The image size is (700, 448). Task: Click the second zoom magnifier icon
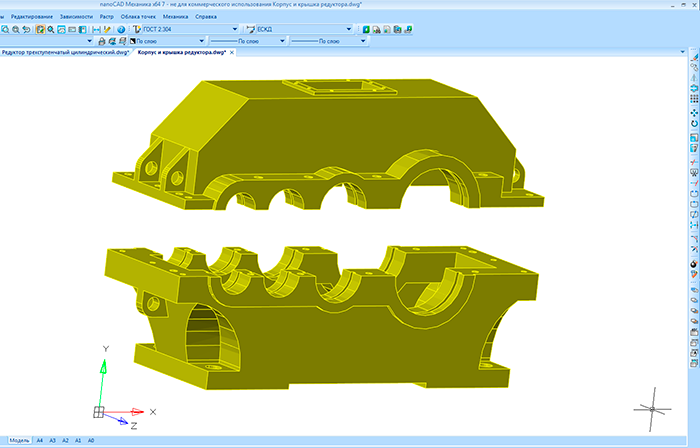coord(16,29)
